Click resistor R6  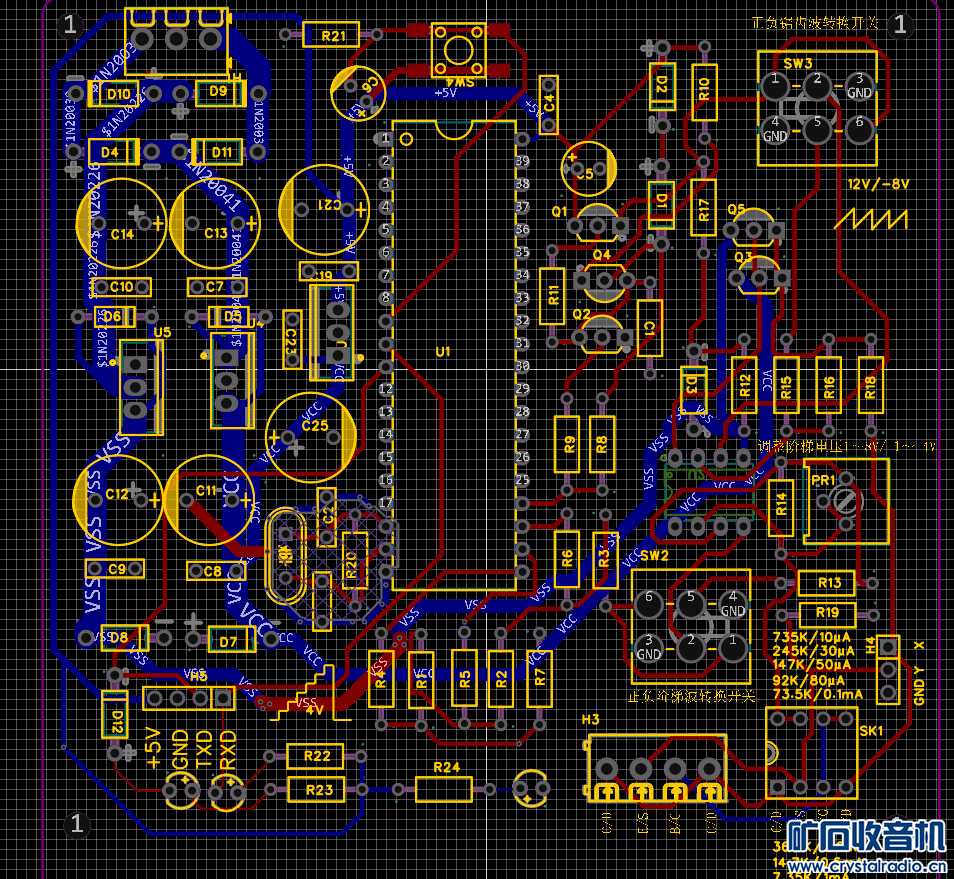click(566, 559)
